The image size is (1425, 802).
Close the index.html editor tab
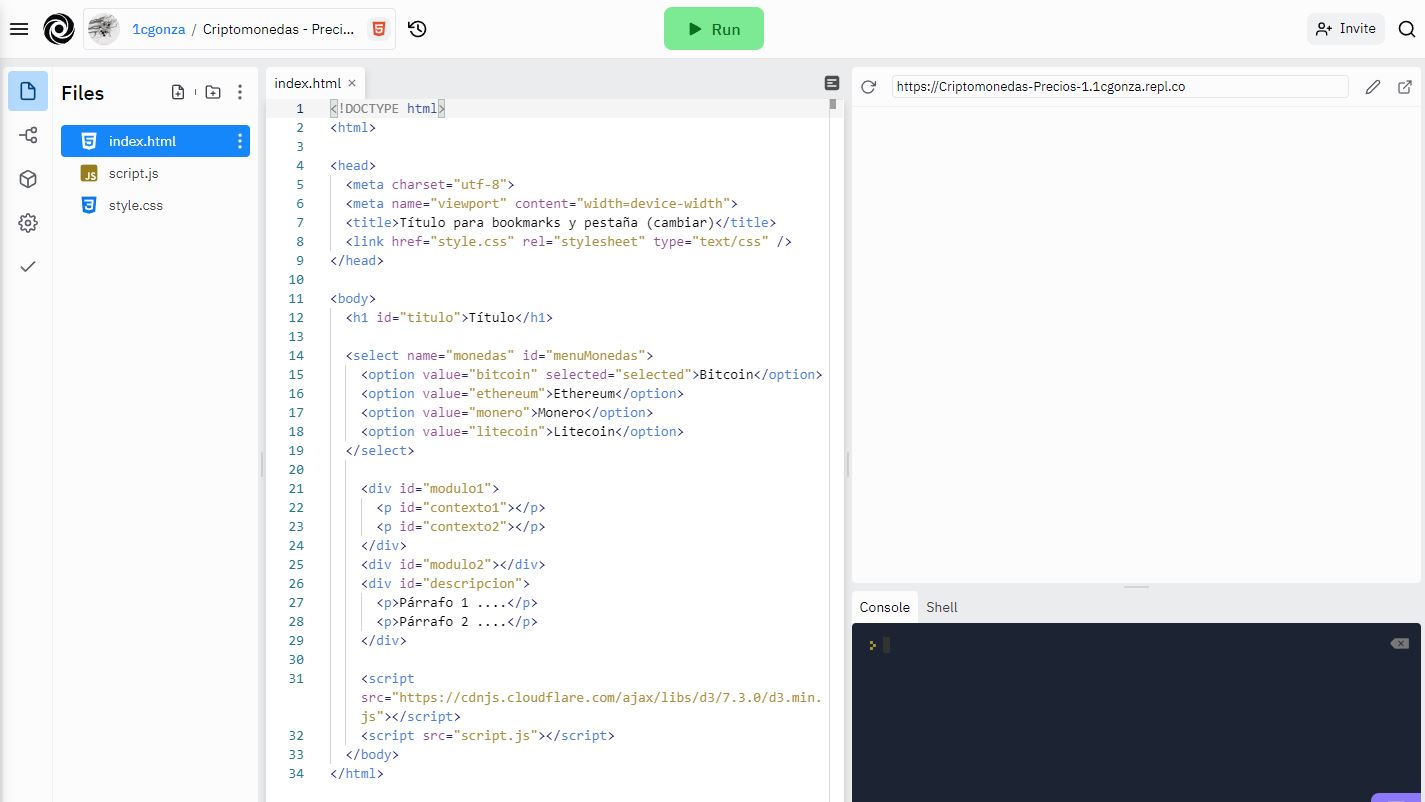click(352, 83)
